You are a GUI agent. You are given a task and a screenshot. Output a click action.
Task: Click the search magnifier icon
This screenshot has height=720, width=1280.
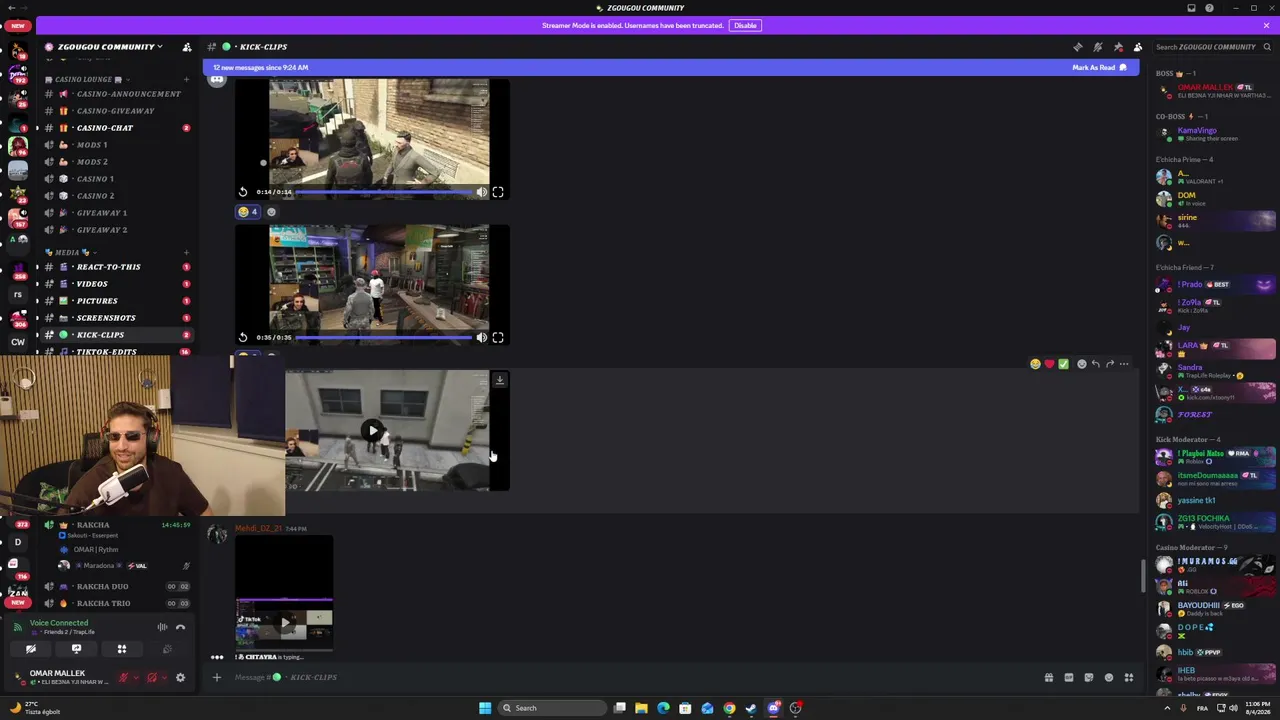click(x=1266, y=47)
